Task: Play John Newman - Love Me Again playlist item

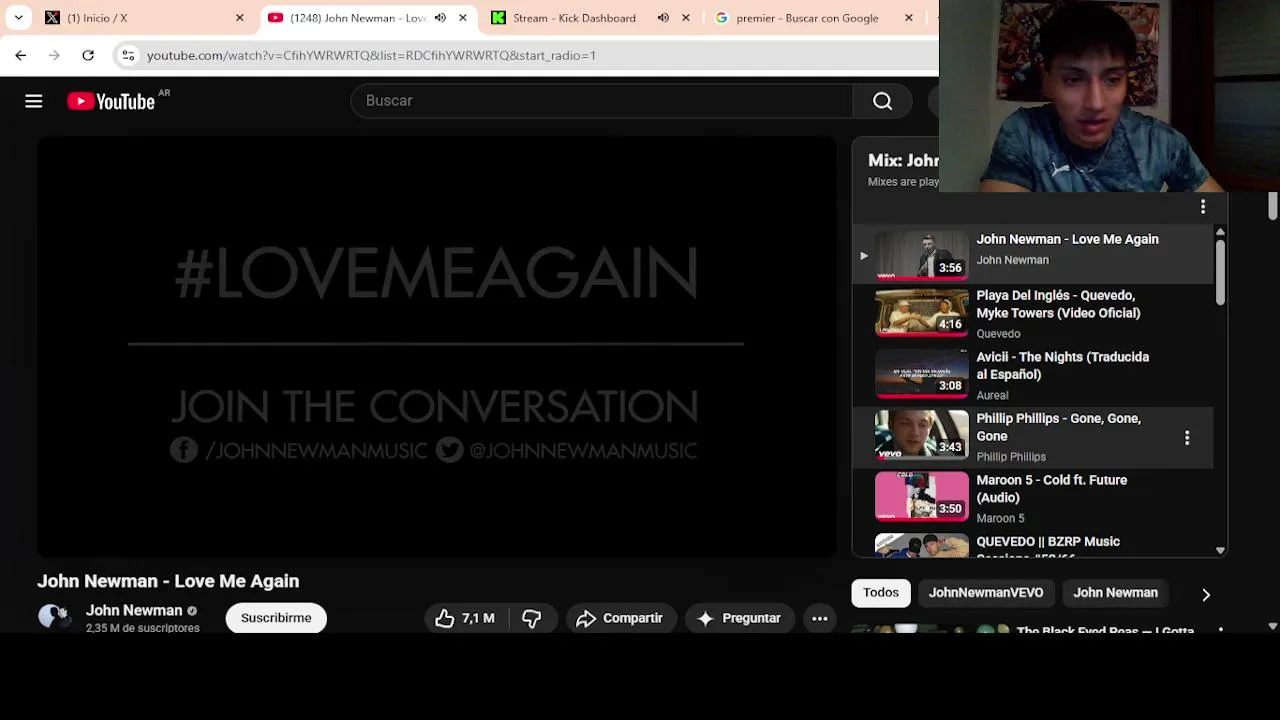Action: [1033, 254]
